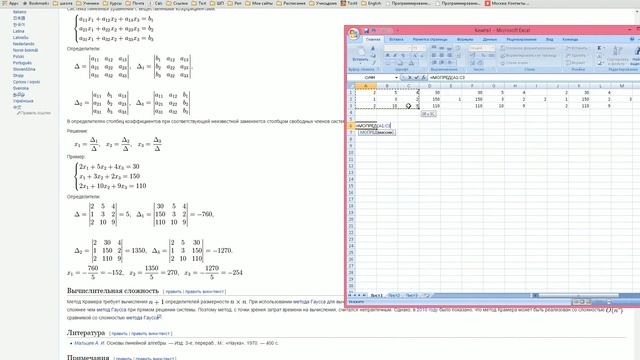The image size is (640, 360).
Task: Click the Insert function fx icon
Action: [424, 78]
